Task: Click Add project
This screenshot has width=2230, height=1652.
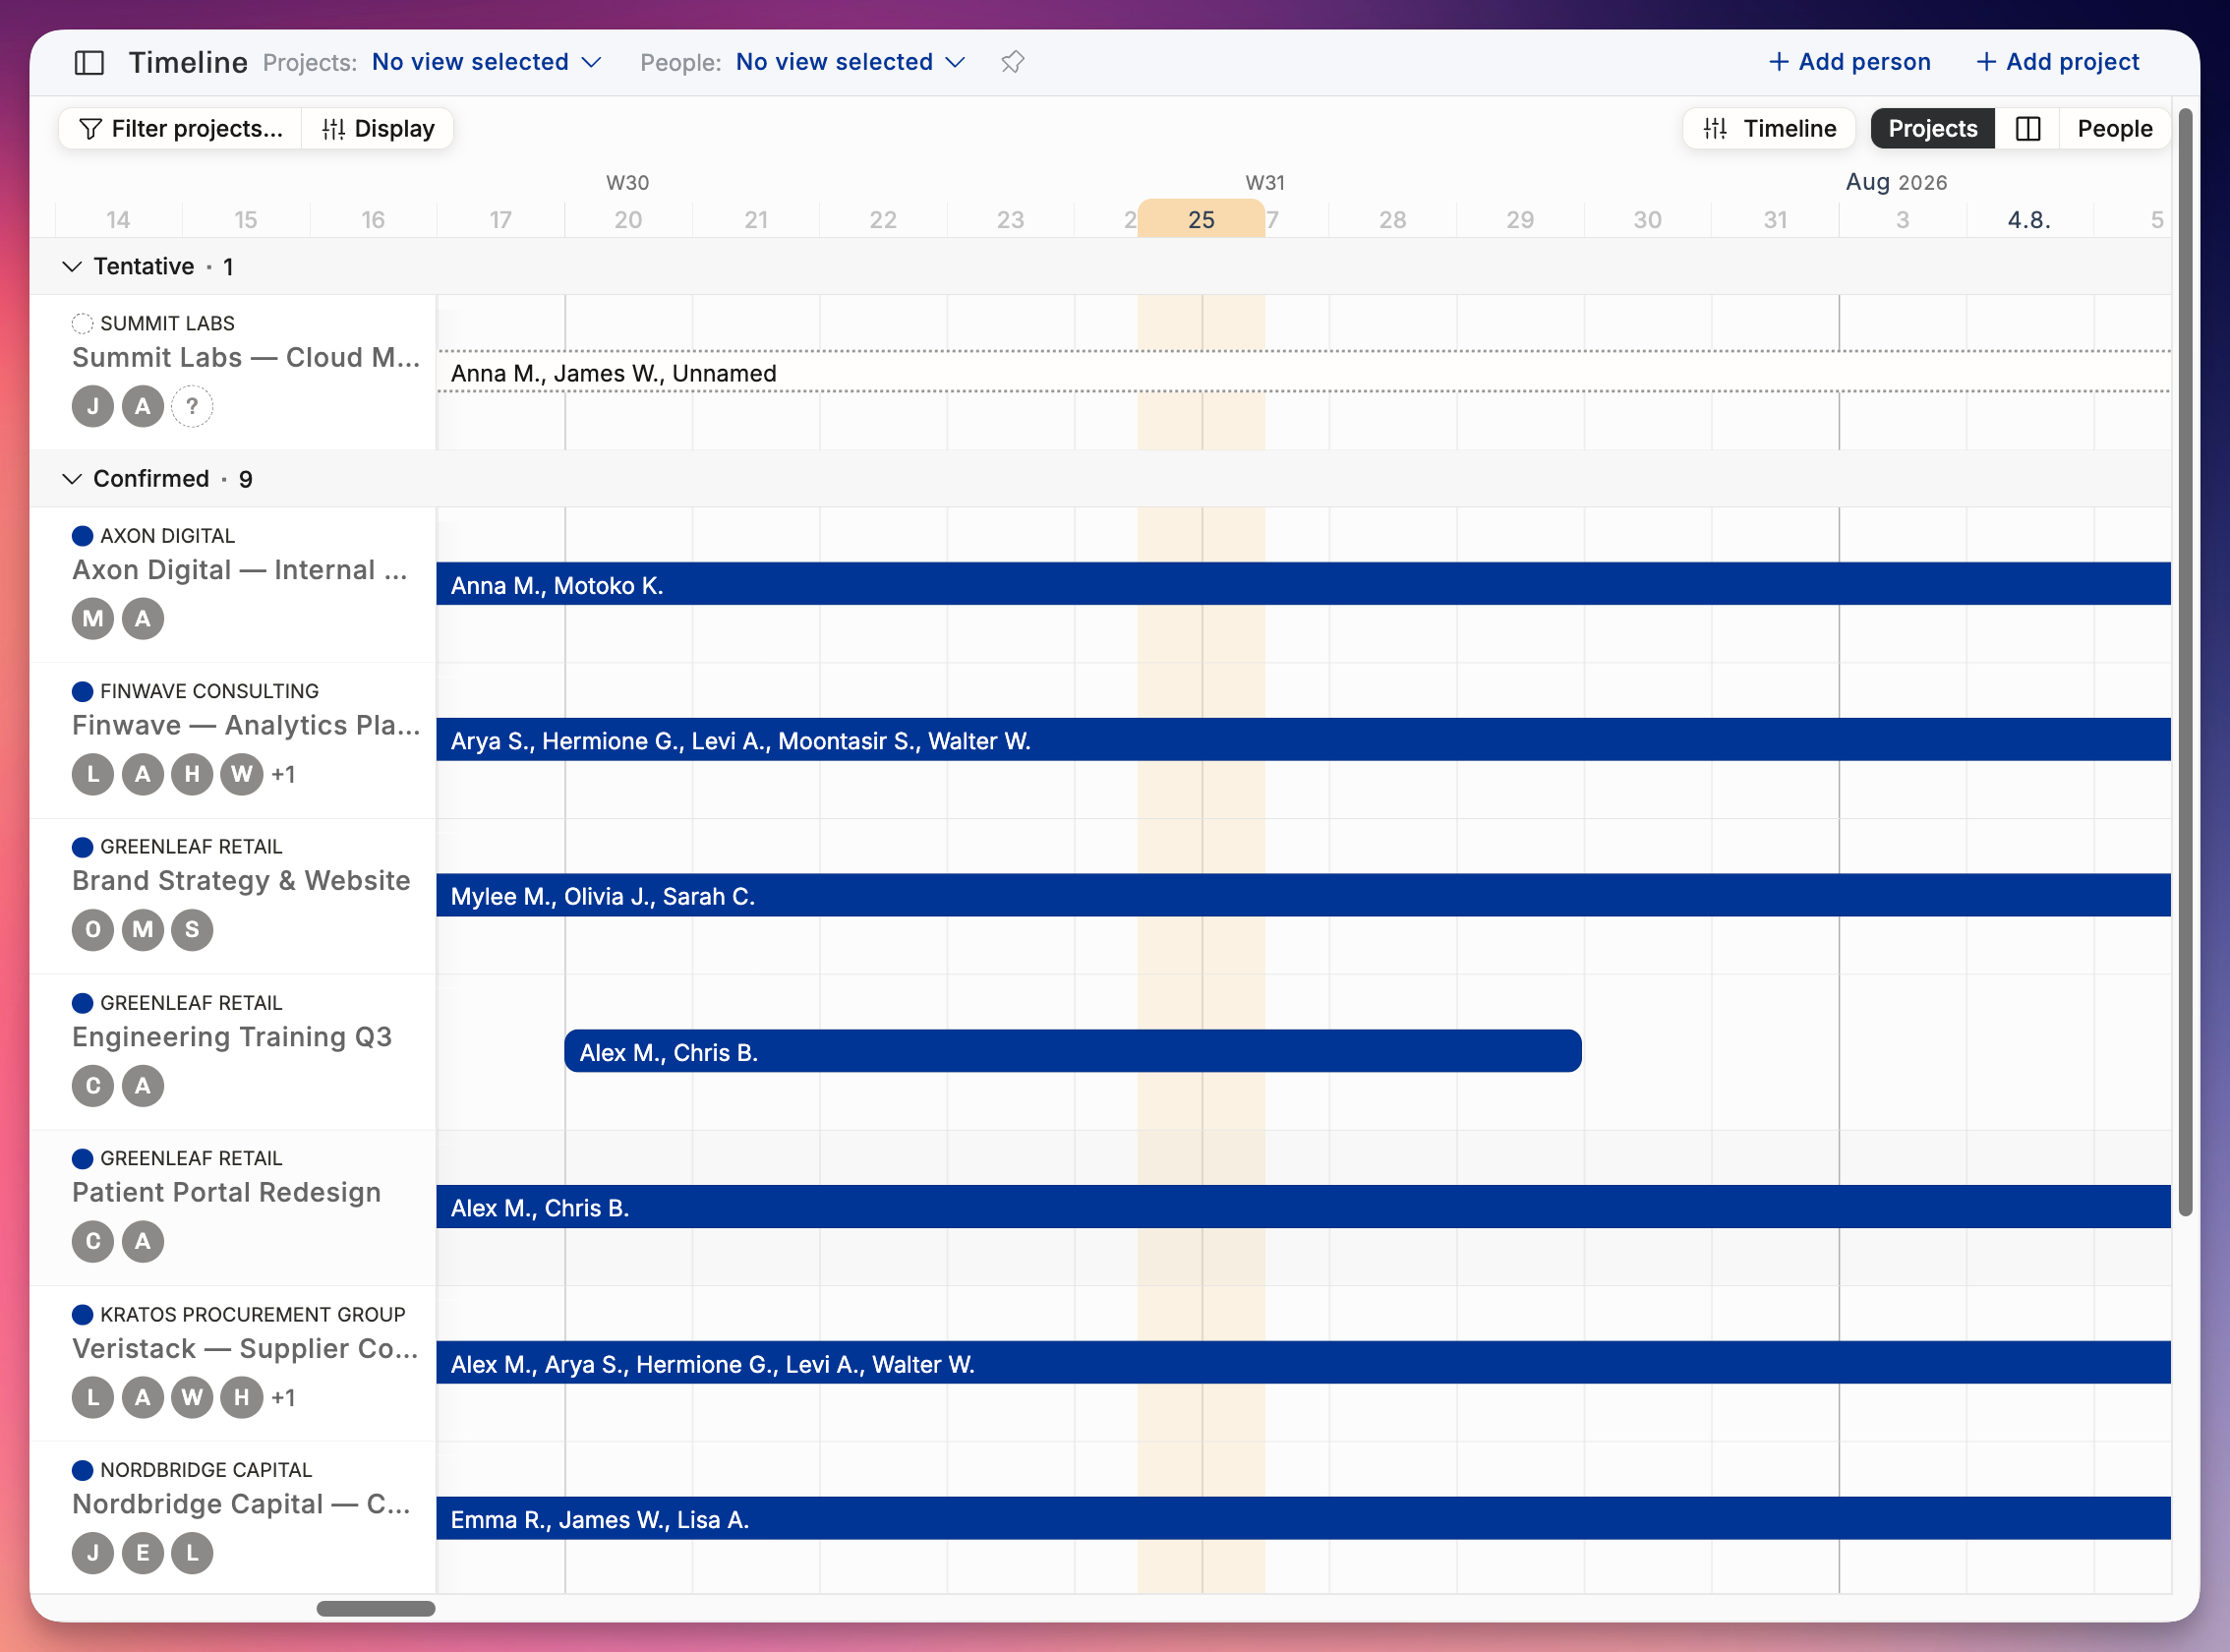Action: [x=2058, y=62]
